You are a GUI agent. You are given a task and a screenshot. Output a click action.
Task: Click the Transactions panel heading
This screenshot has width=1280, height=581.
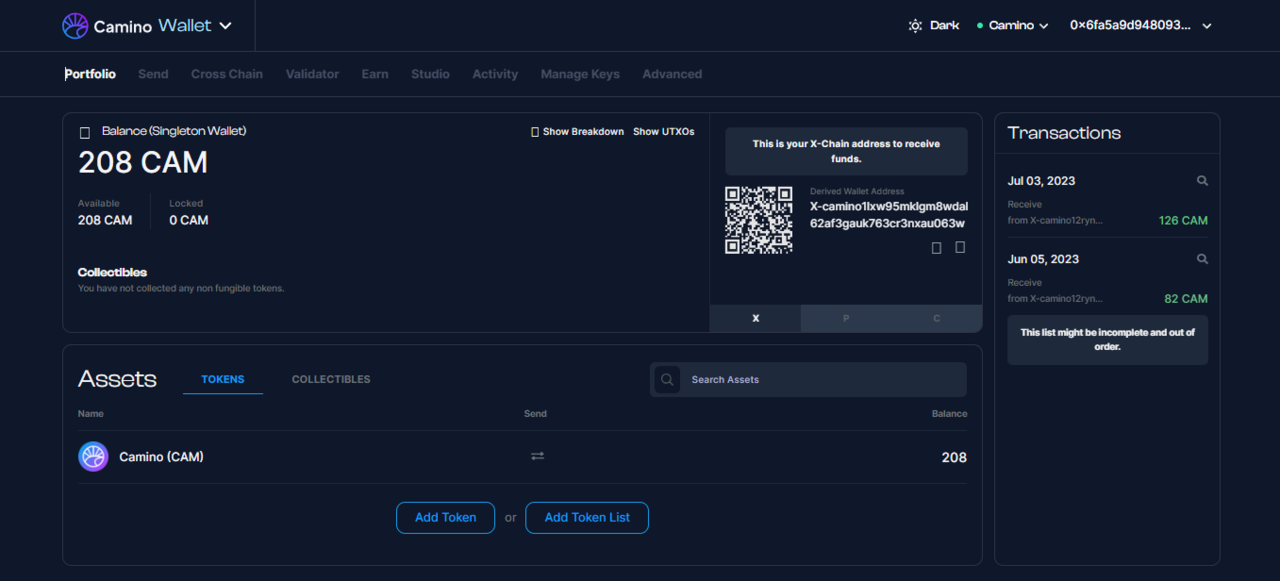1064,133
